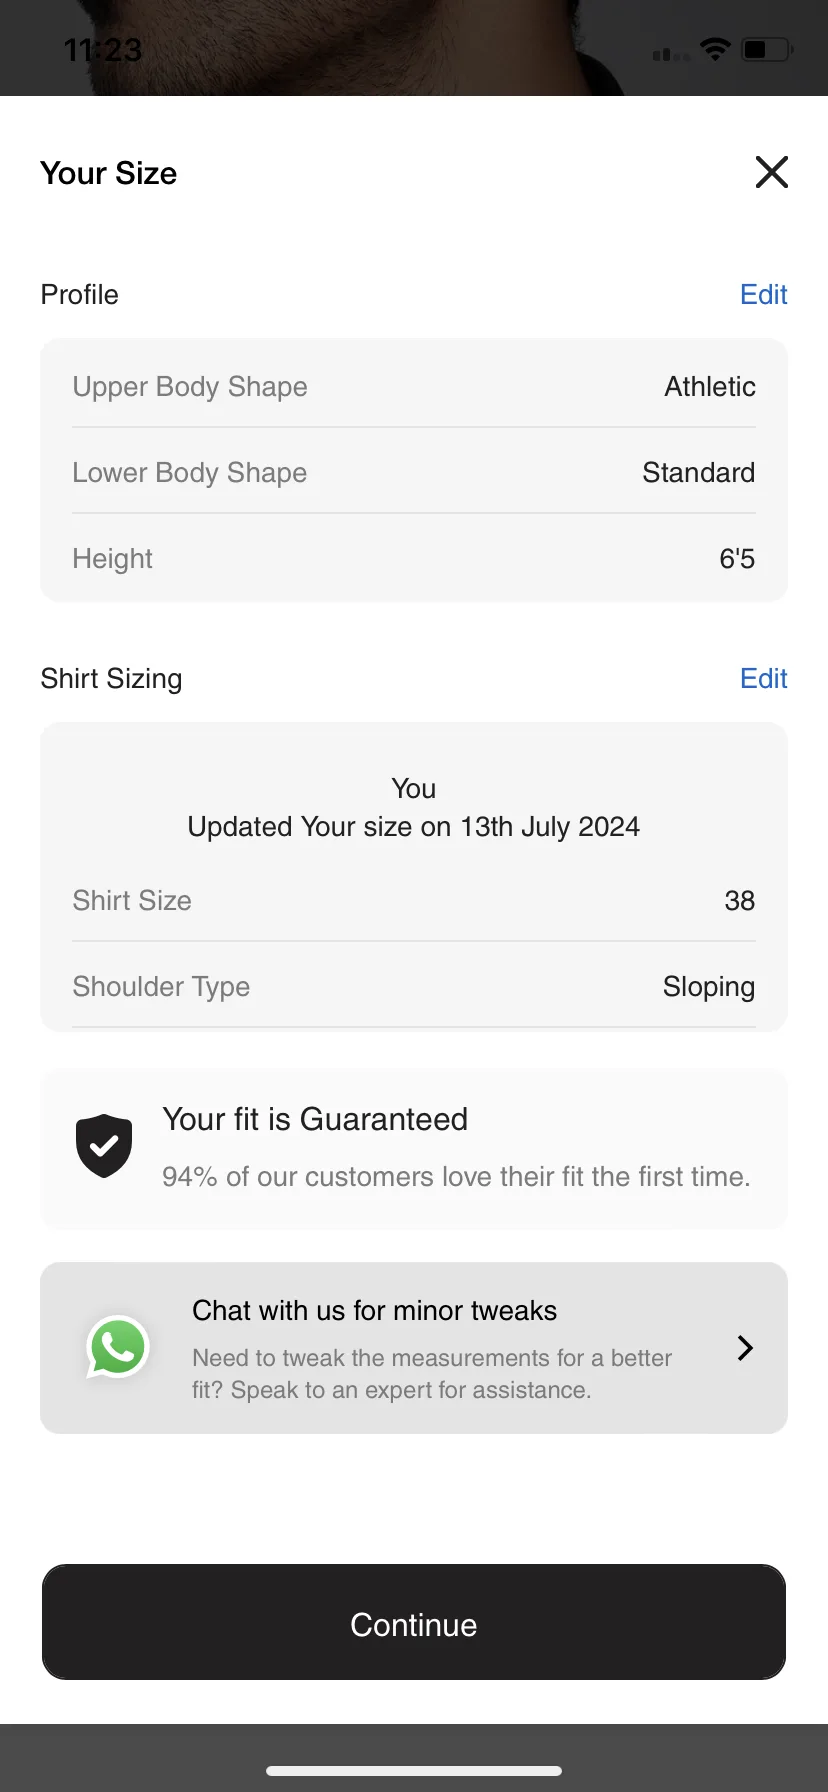The width and height of the screenshot is (828, 1792).
Task: Continue with the current size
Action: pyautogui.click(x=414, y=1622)
